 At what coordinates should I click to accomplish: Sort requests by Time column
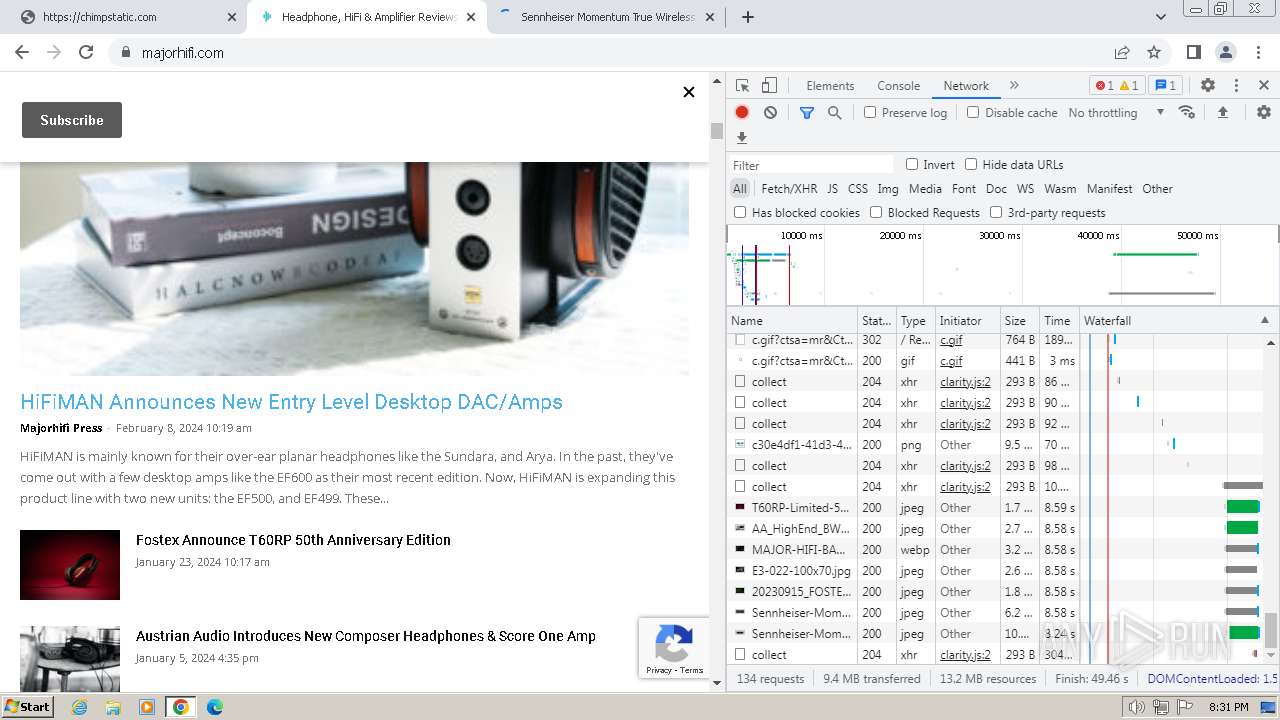[1059, 321]
